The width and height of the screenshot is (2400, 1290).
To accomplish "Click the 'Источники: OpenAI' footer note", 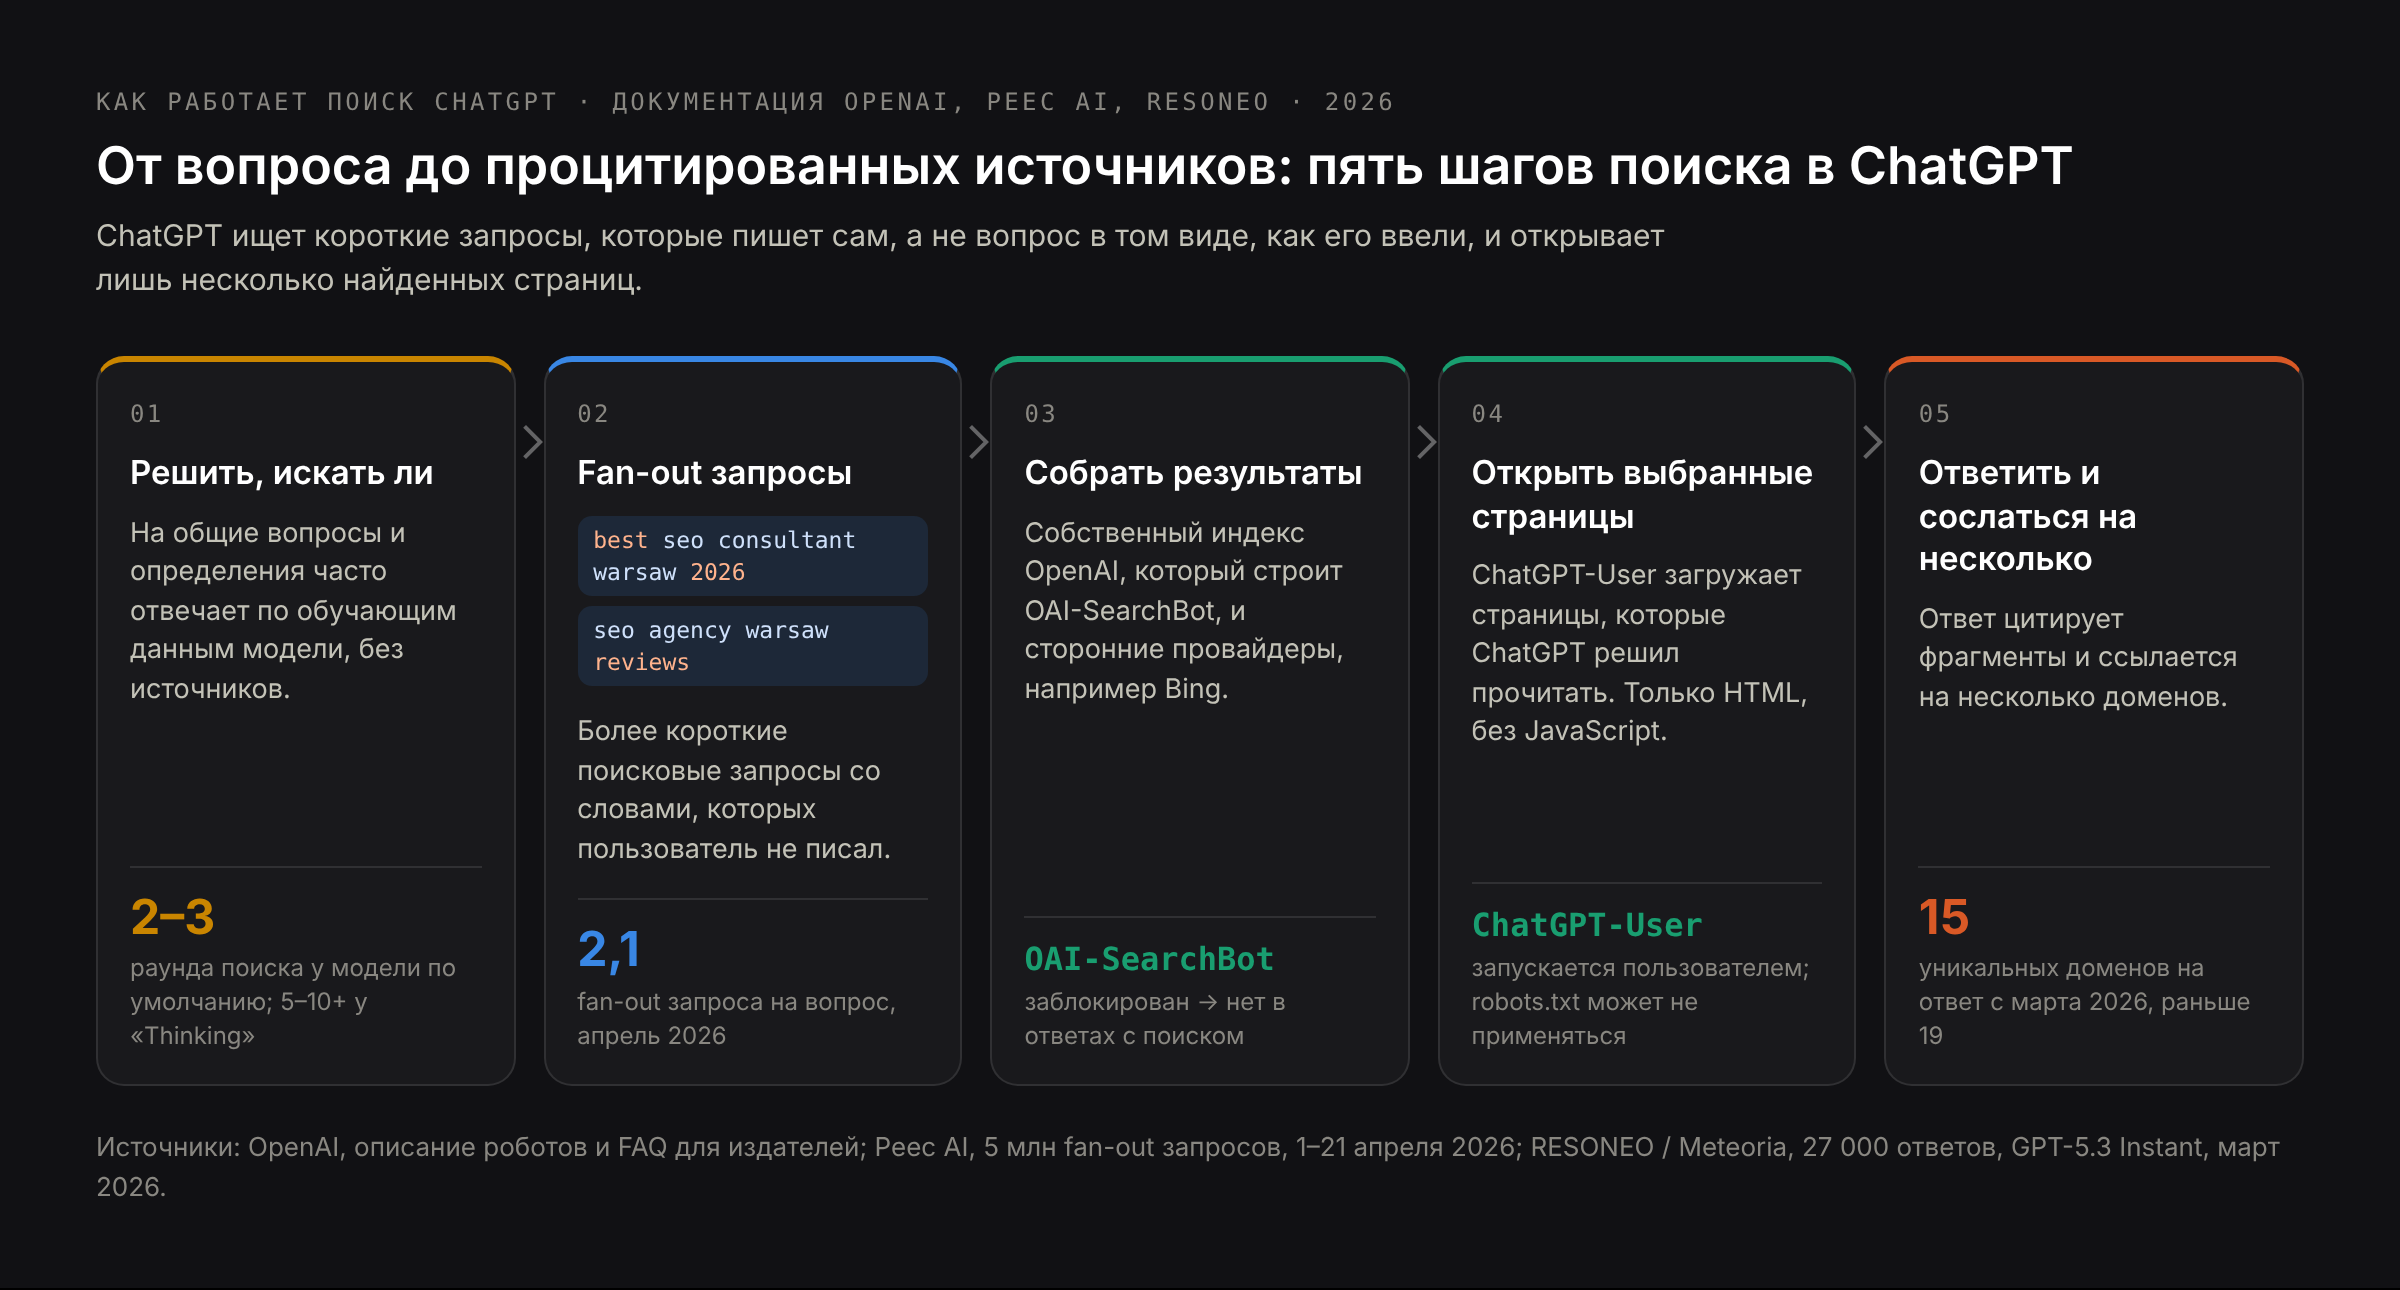I will [x=1187, y=1167].
